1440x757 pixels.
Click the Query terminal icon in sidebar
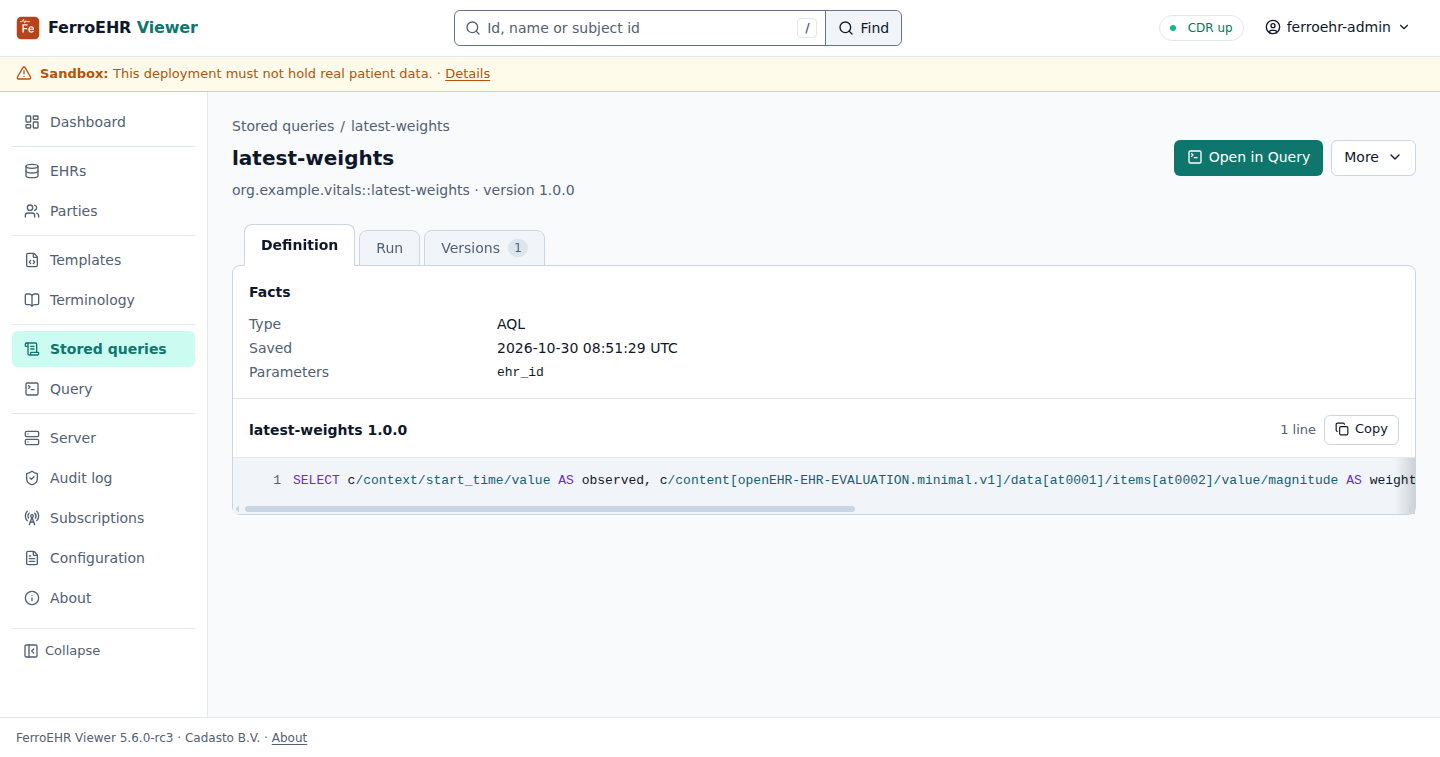[x=32, y=389]
